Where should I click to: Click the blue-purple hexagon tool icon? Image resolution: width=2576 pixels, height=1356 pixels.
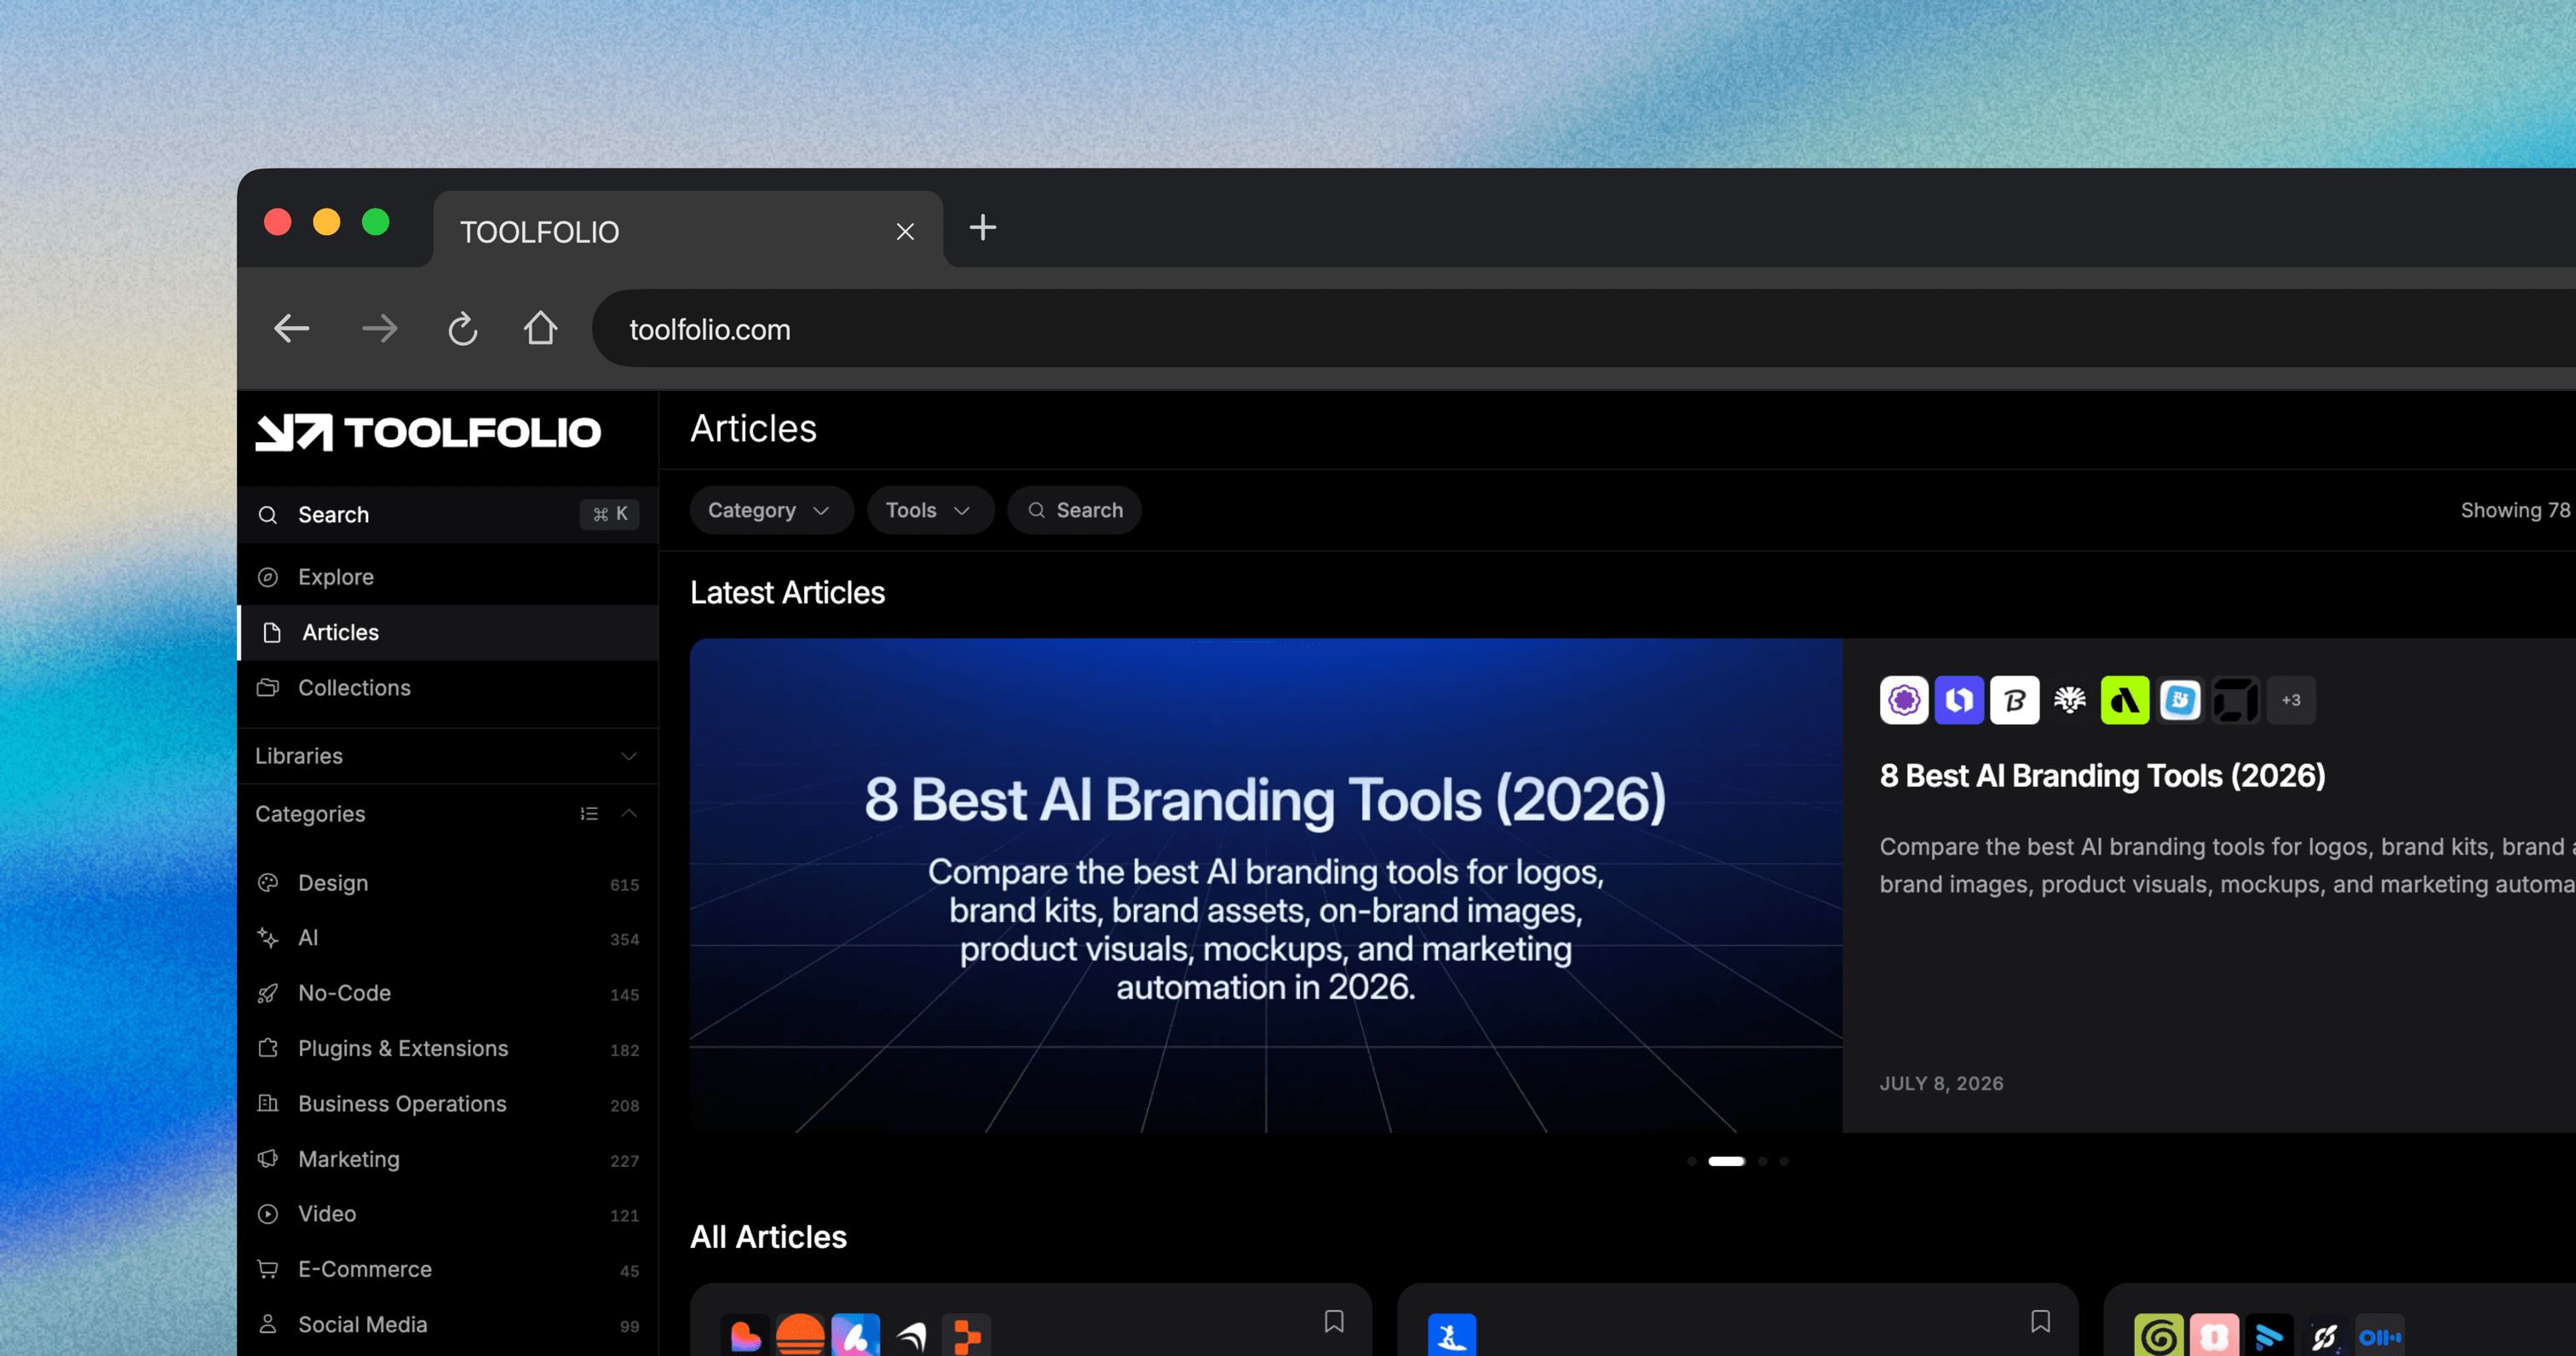(1959, 700)
